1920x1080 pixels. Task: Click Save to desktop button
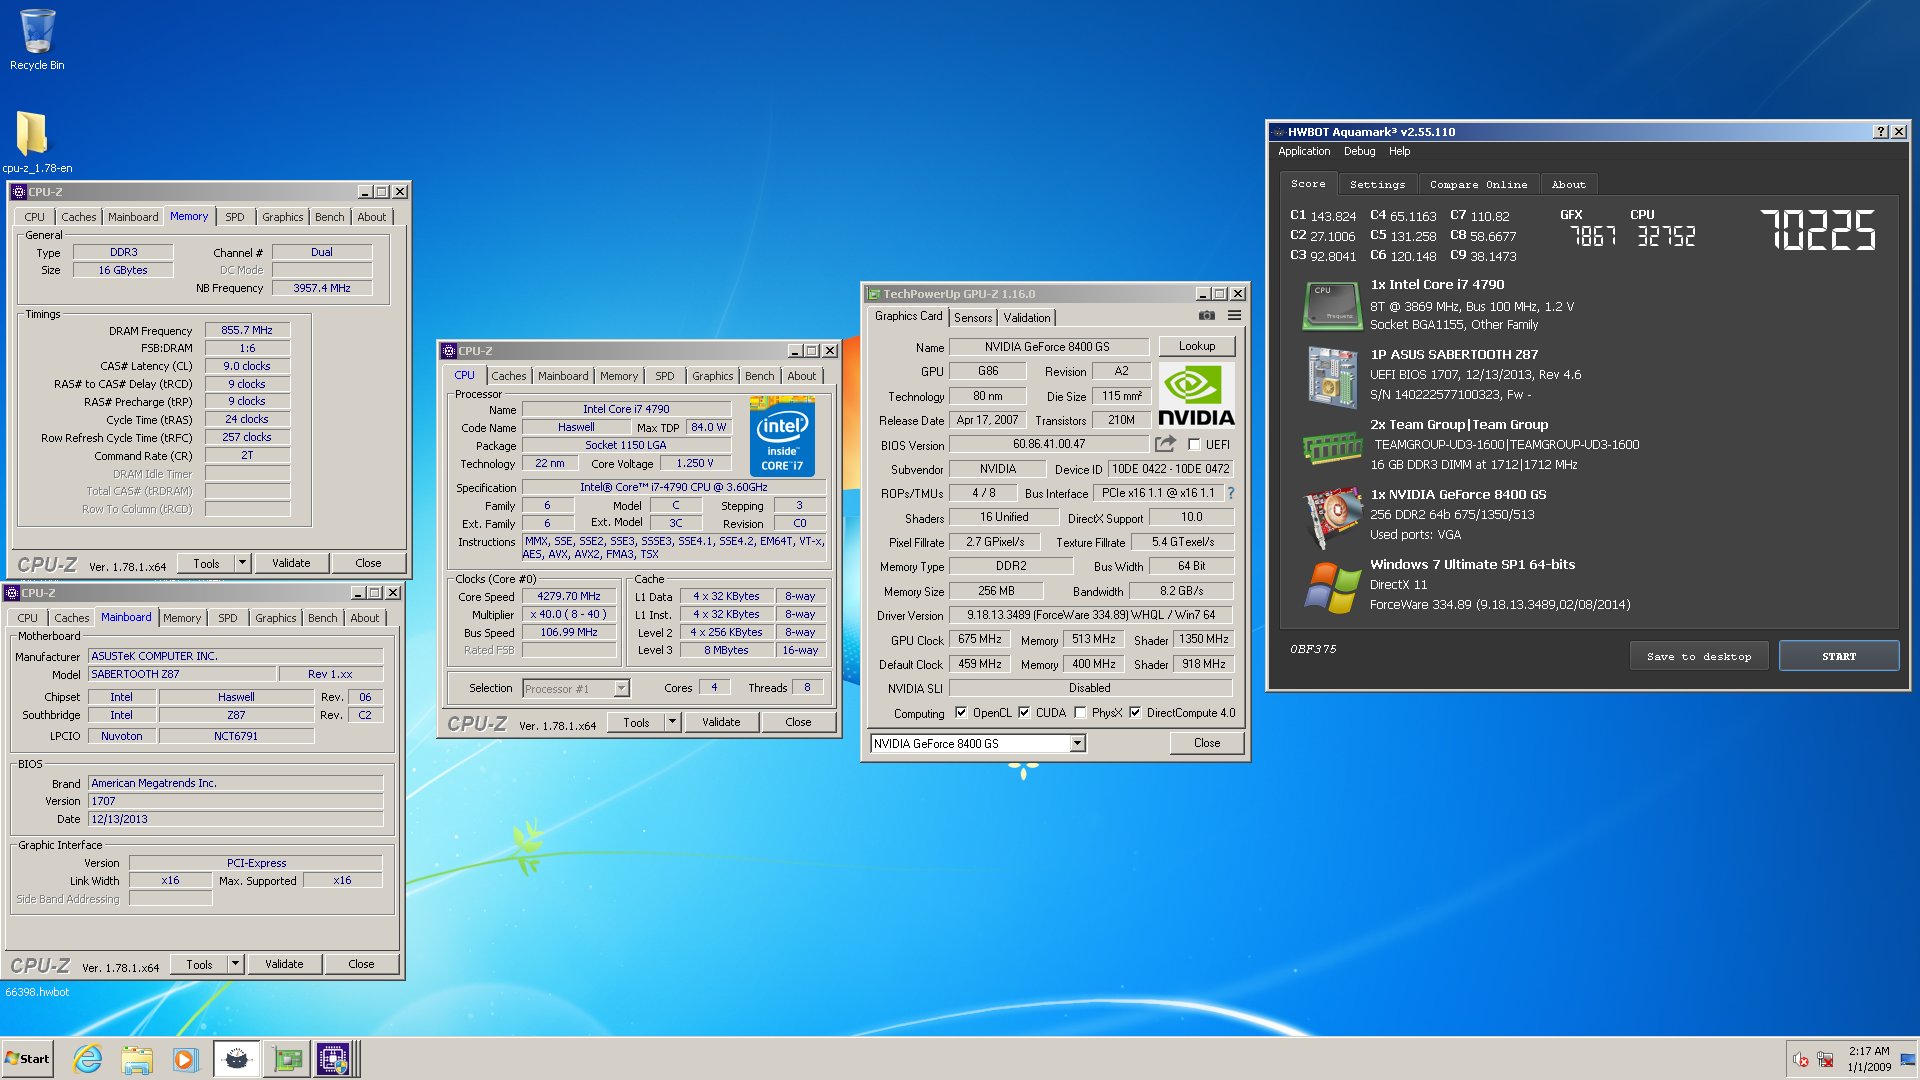(1699, 656)
